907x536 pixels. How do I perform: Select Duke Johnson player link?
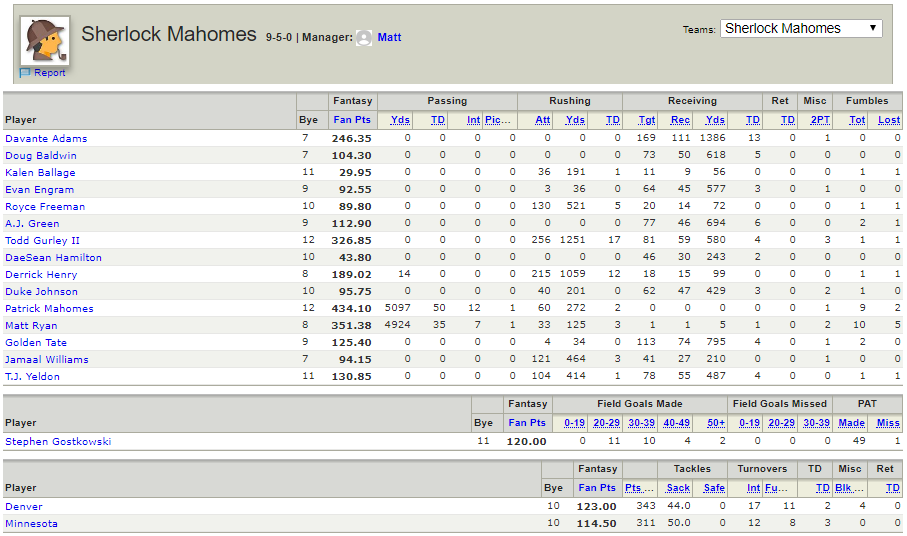tap(41, 292)
